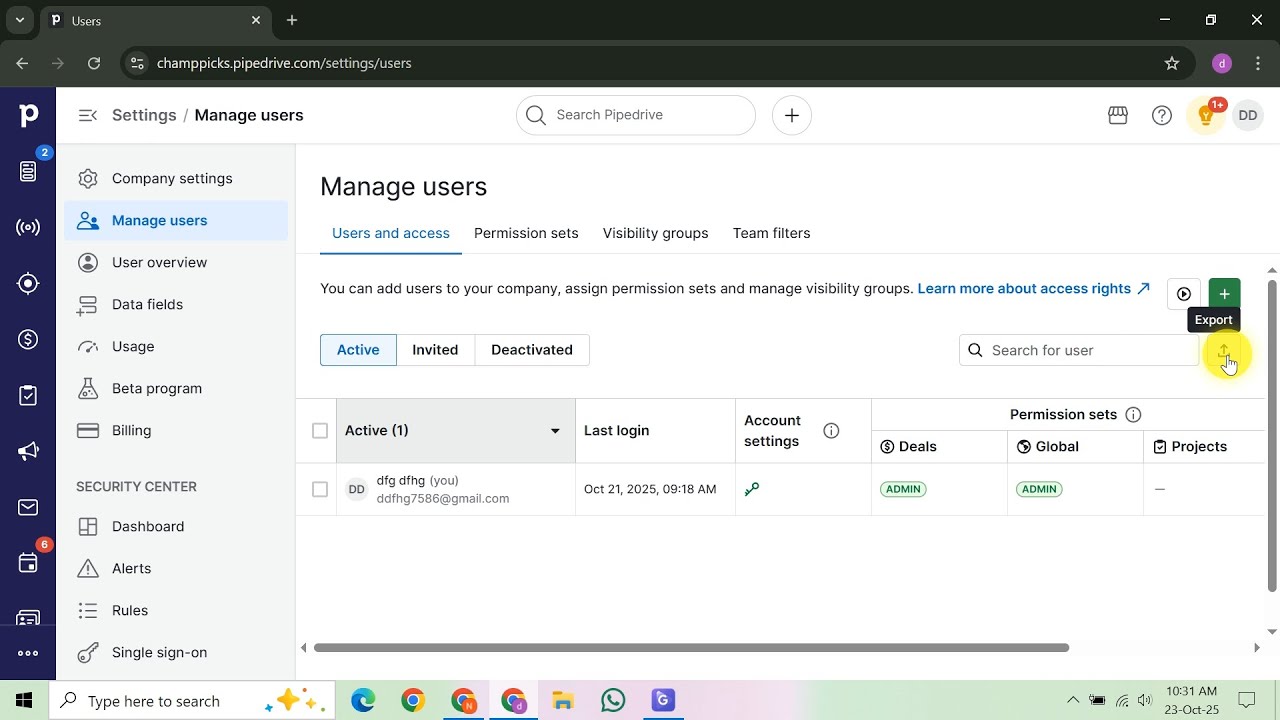Open the Deals dollar icon in sidebar
The image size is (1280, 720).
[x=28, y=340]
